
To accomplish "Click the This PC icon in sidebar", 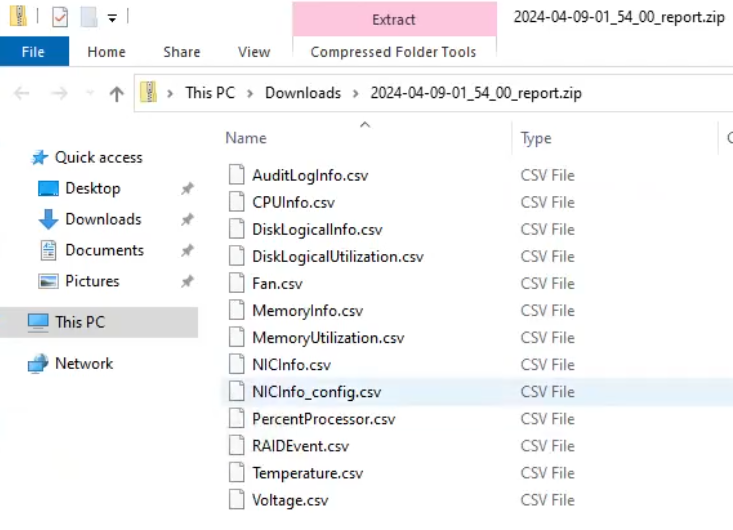I will point(38,322).
